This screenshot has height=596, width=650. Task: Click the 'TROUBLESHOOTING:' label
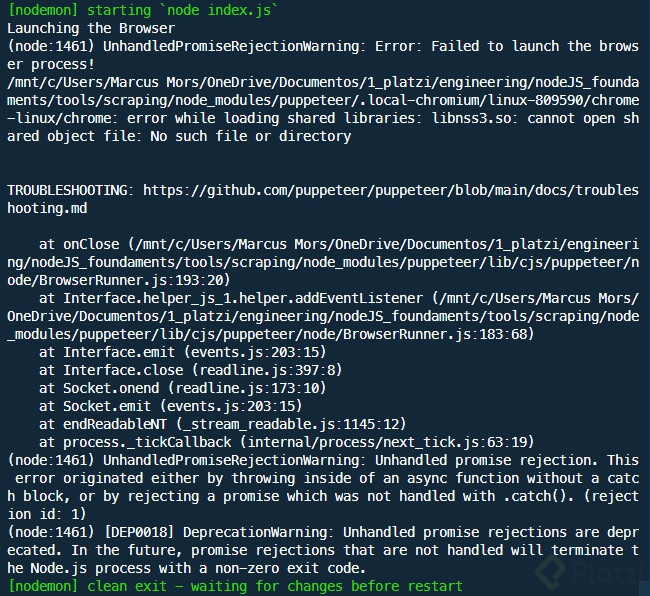pos(70,190)
